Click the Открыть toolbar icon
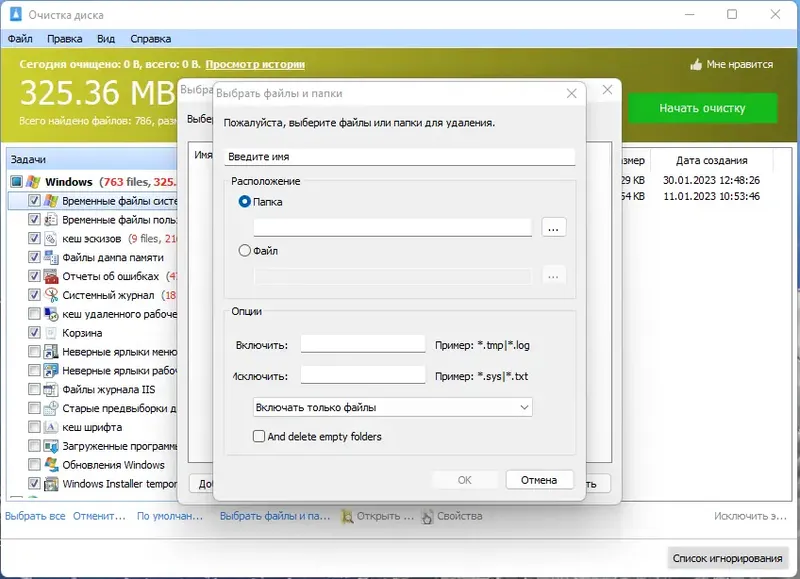 pyautogui.click(x=347, y=516)
